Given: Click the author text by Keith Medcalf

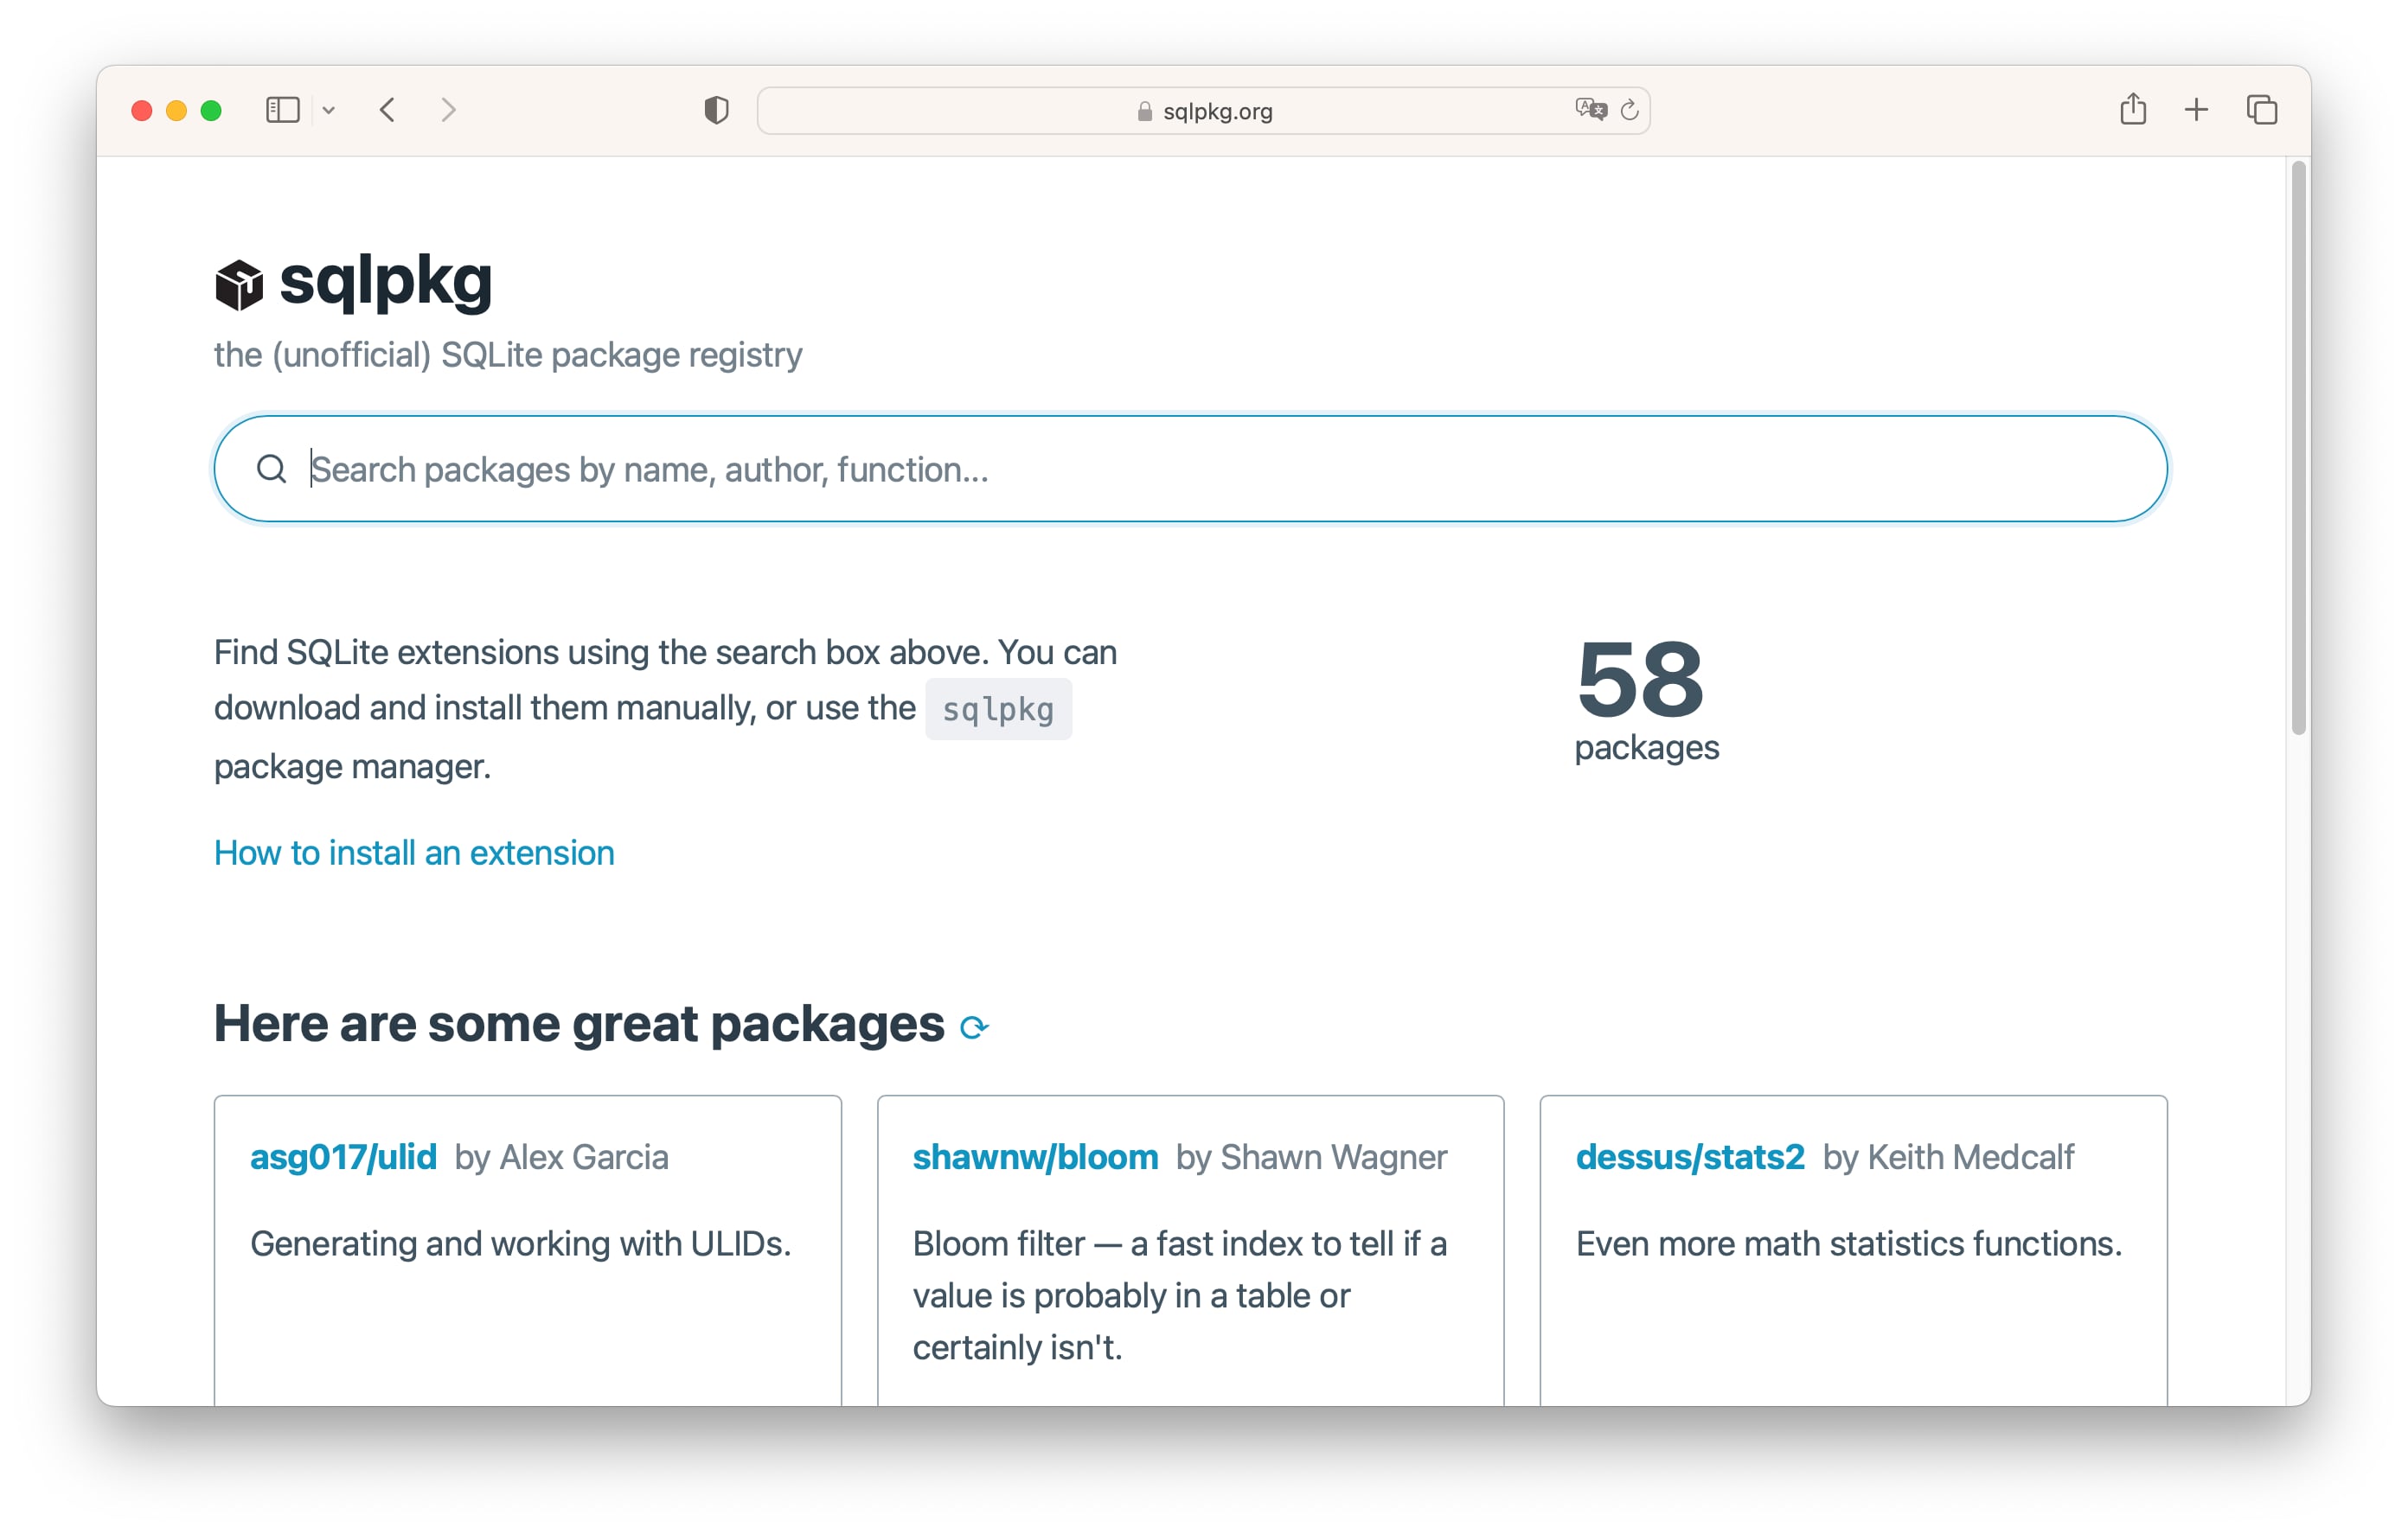Looking at the screenshot, I should [1948, 1157].
